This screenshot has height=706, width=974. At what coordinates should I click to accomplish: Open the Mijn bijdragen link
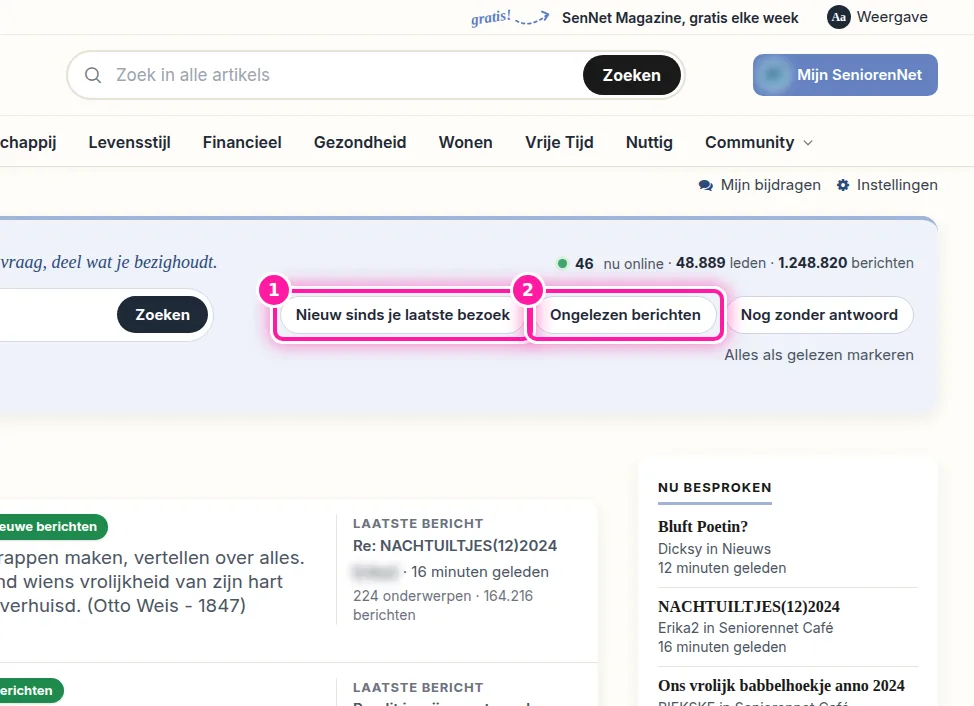tap(770, 185)
